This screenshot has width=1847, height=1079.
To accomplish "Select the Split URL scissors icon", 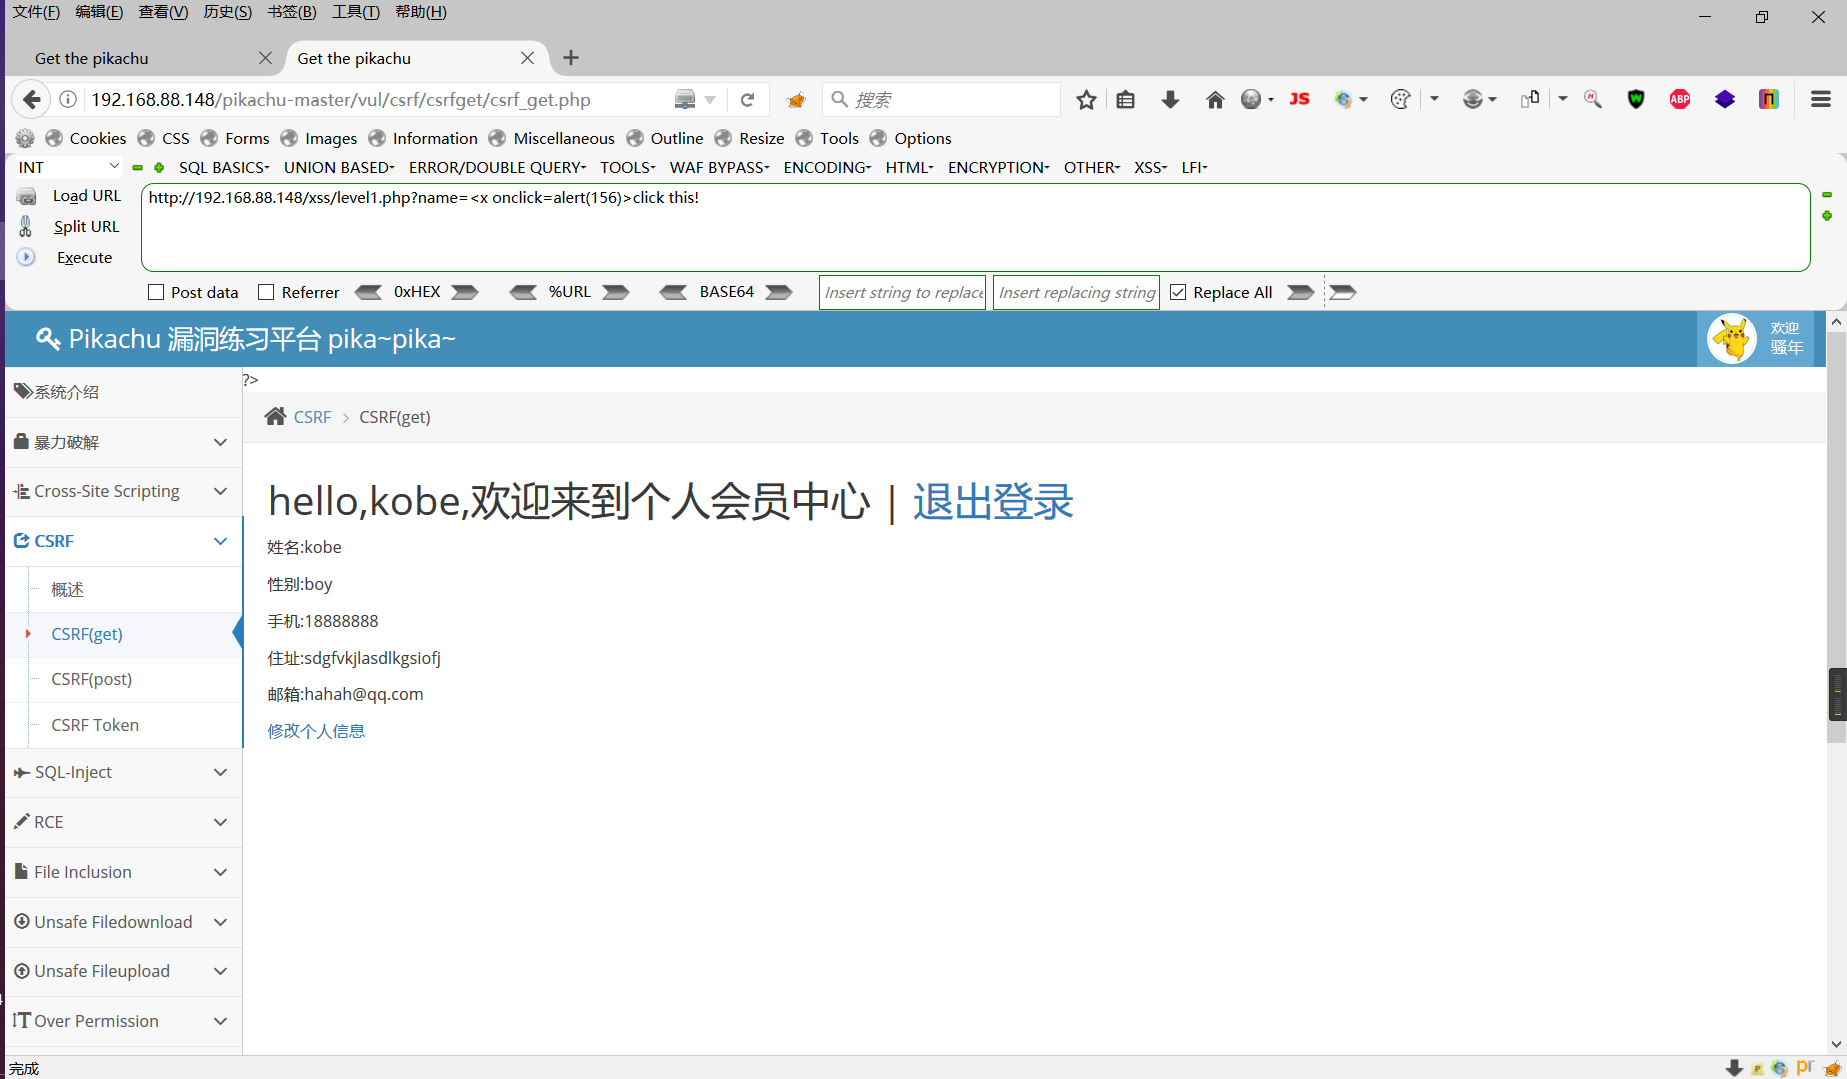I will tap(26, 226).
